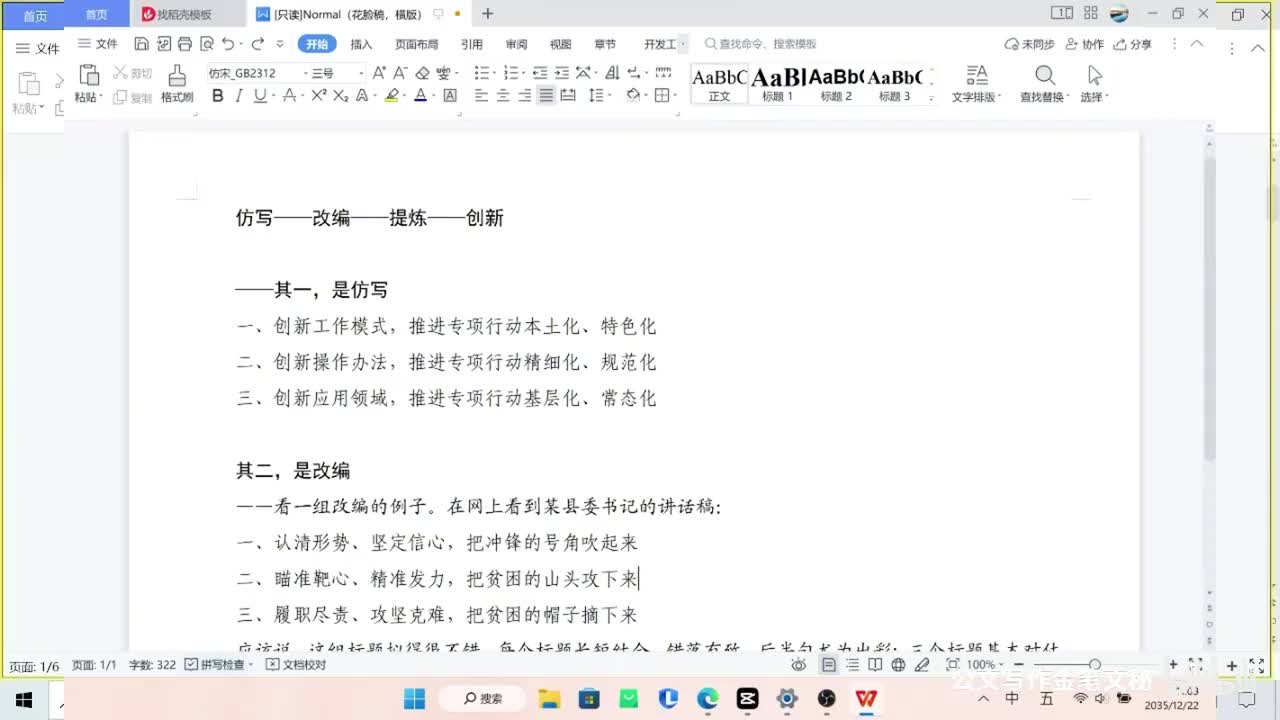The height and width of the screenshot is (720, 1280).
Task: Click the Save icon in quick toolbar
Action: pyautogui.click(x=141, y=44)
